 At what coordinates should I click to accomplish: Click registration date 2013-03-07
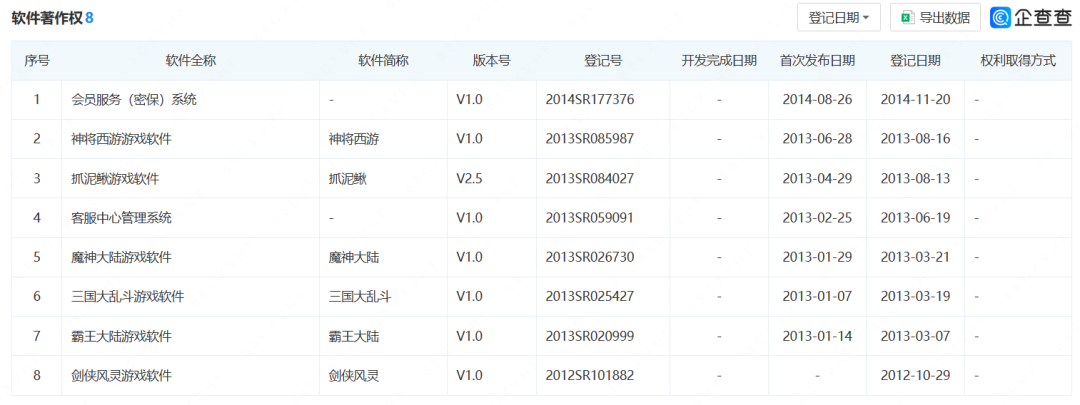click(915, 337)
